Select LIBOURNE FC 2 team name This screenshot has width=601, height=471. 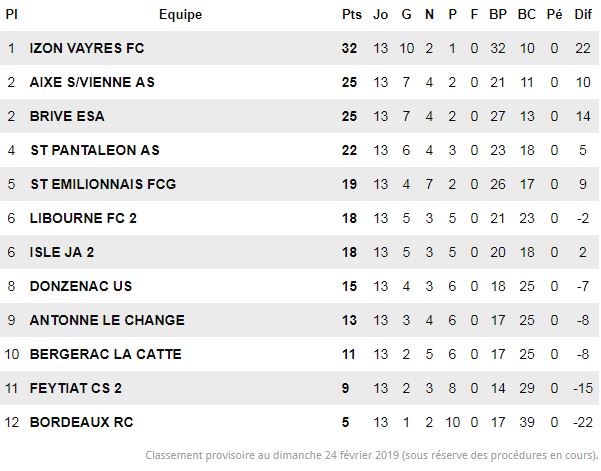(x=83, y=218)
